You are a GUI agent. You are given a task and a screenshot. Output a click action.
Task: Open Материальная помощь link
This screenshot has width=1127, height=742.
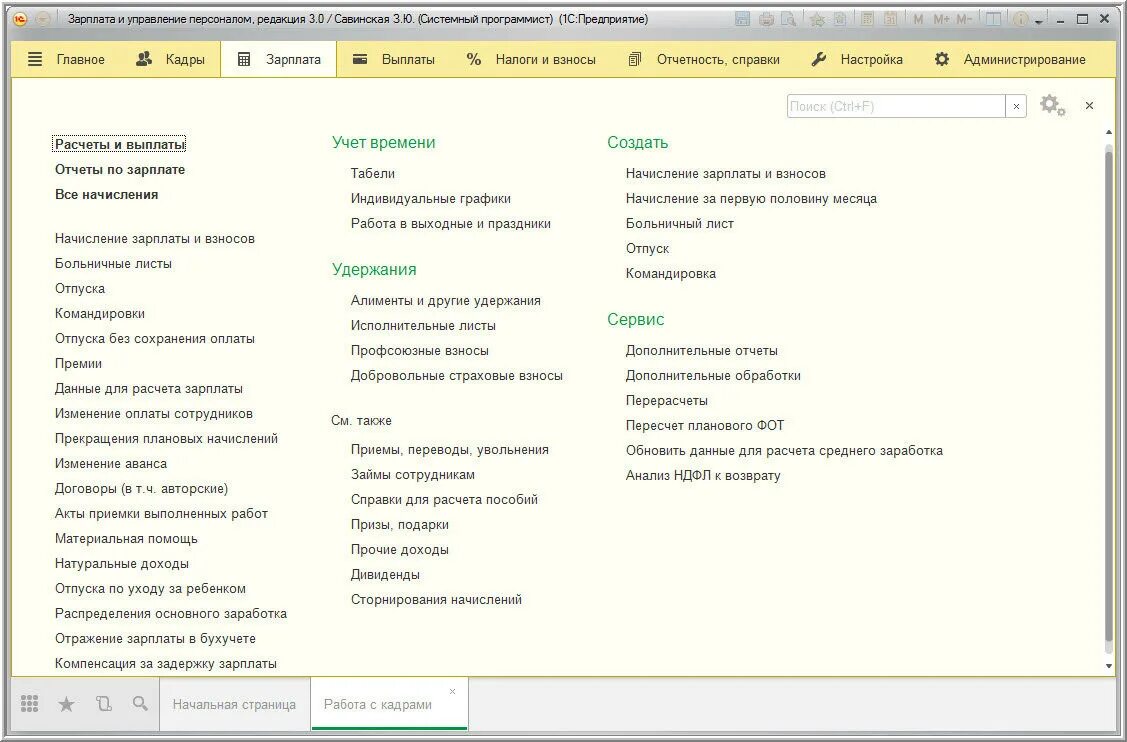[126, 539]
